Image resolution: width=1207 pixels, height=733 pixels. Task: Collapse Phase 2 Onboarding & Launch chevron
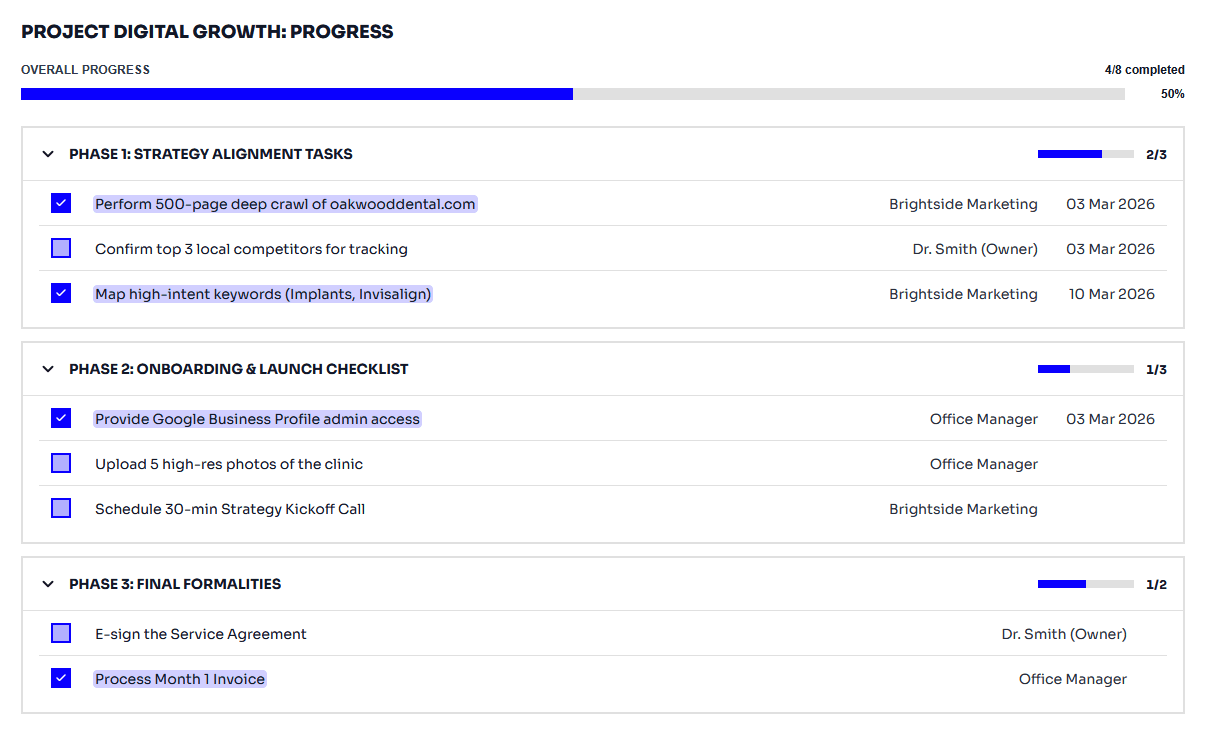coord(48,369)
